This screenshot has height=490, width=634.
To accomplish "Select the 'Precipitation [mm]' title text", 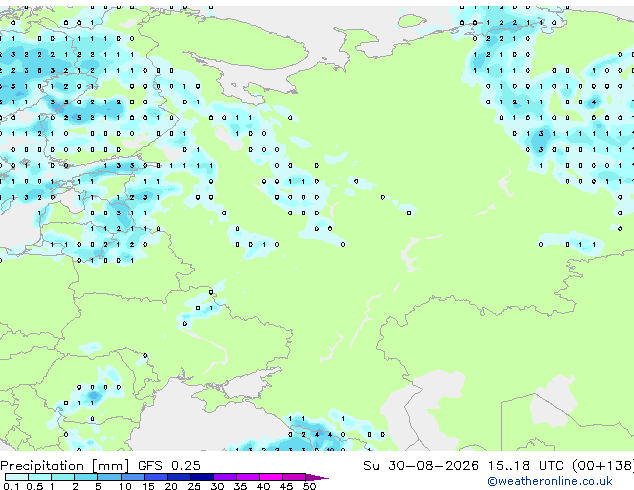I will tap(65, 466).
